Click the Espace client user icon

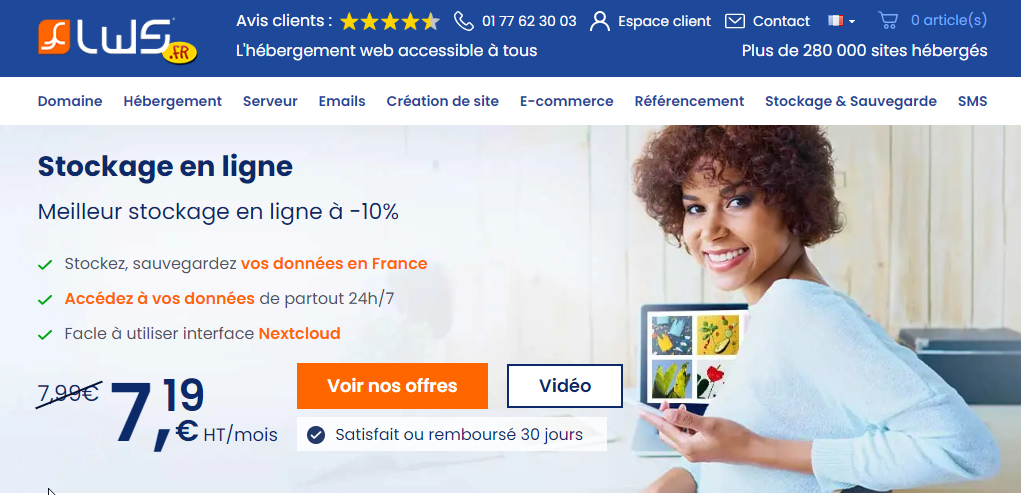(x=600, y=21)
